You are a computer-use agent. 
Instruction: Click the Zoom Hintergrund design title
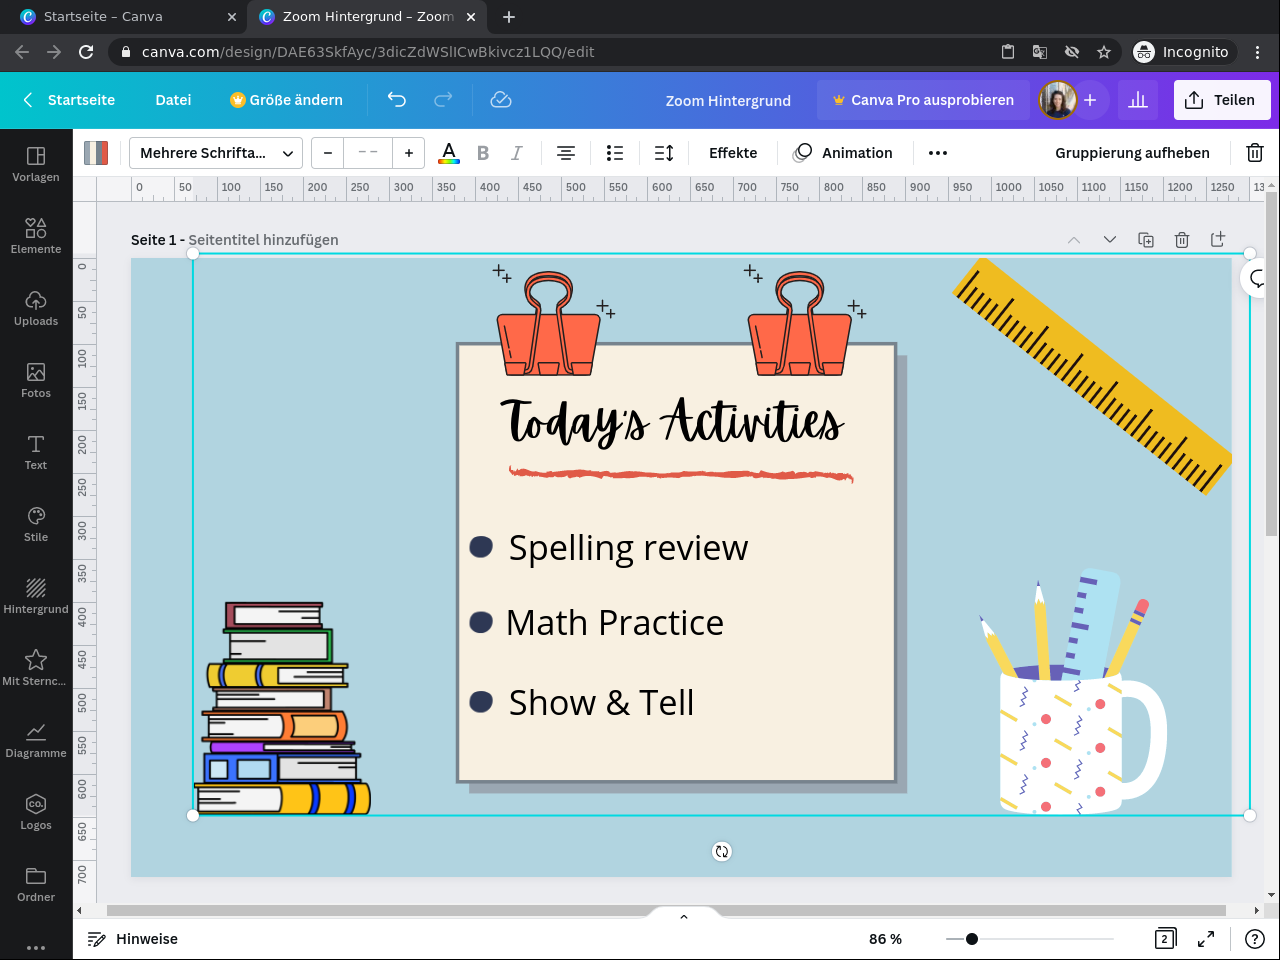point(728,100)
